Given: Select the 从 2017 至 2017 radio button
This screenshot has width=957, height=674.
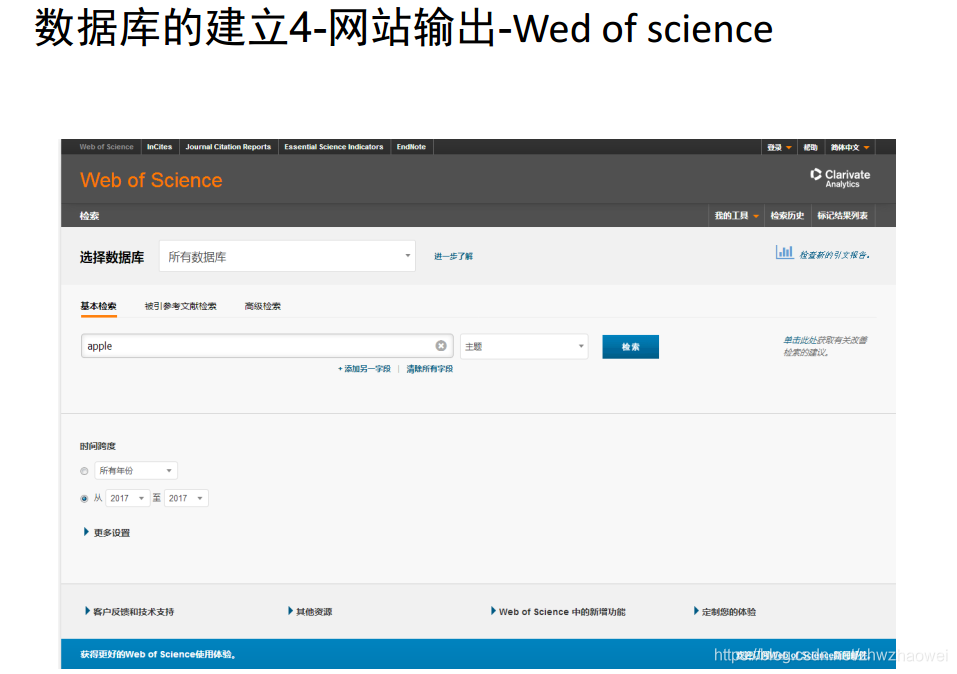Looking at the screenshot, I should (x=84, y=499).
